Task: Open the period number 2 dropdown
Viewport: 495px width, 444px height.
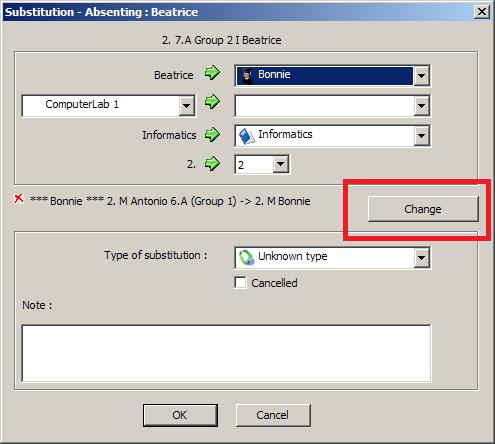Action: click(x=281, y=164)
